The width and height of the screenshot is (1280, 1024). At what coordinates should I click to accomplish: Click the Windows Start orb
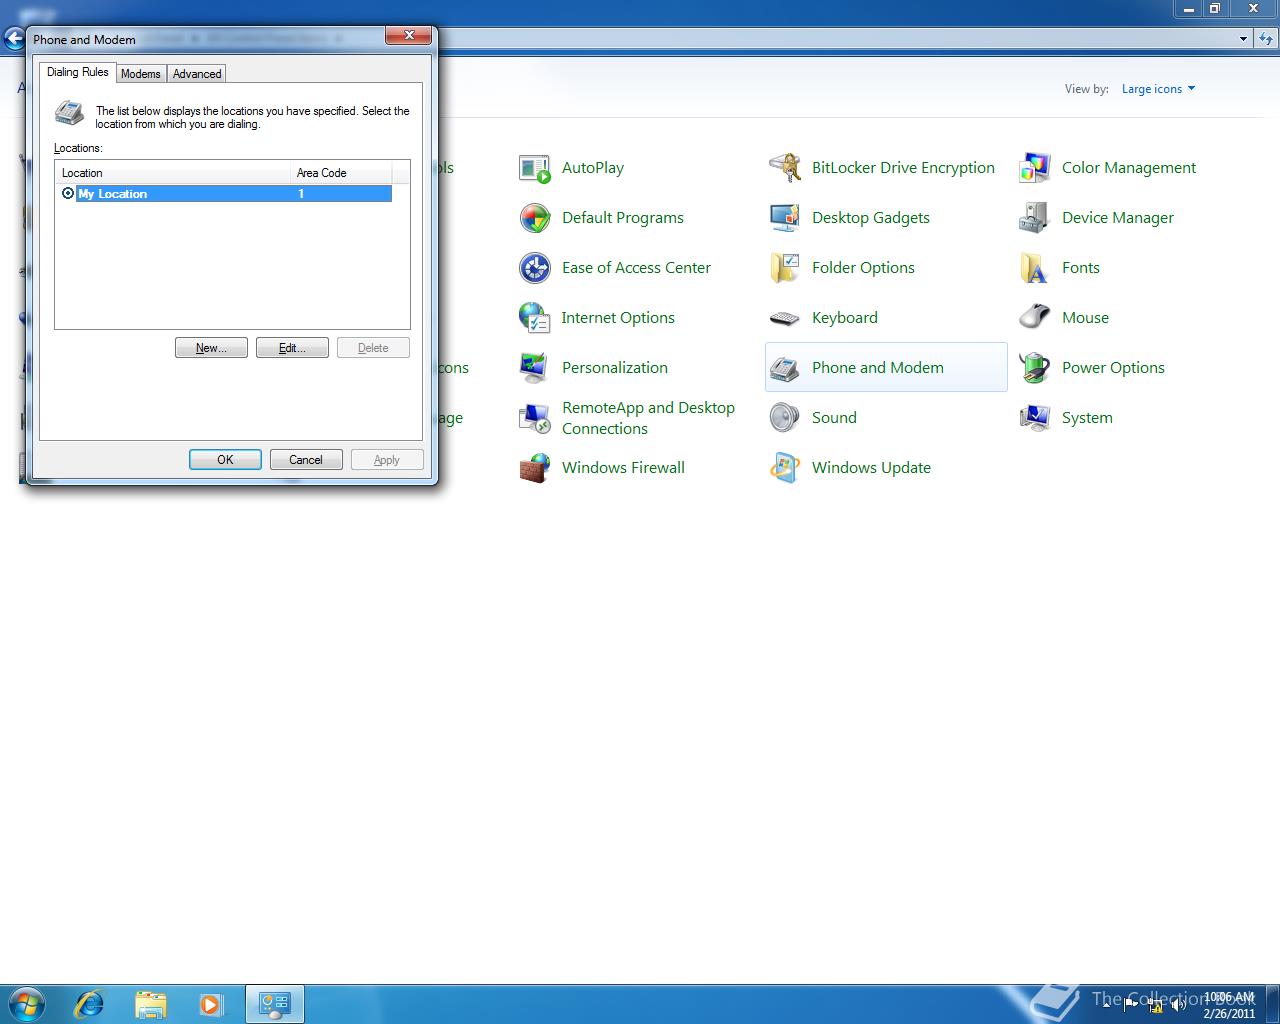[x=27, y=1004]
